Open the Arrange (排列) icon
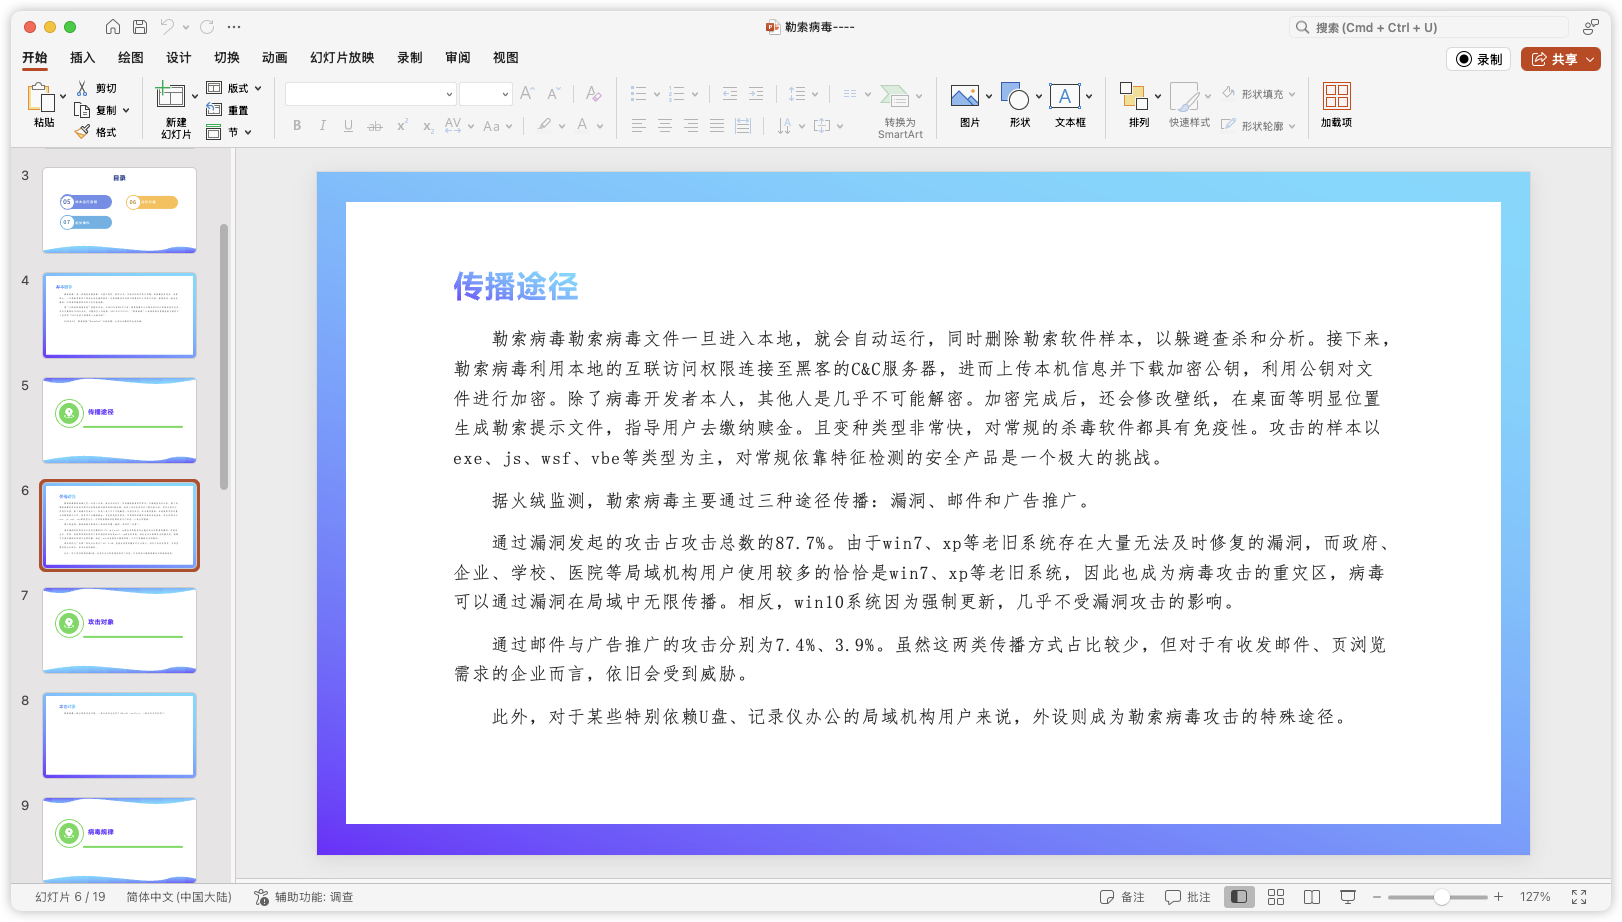Screen dimensions: 1622x922 [x=1133, y=97]
